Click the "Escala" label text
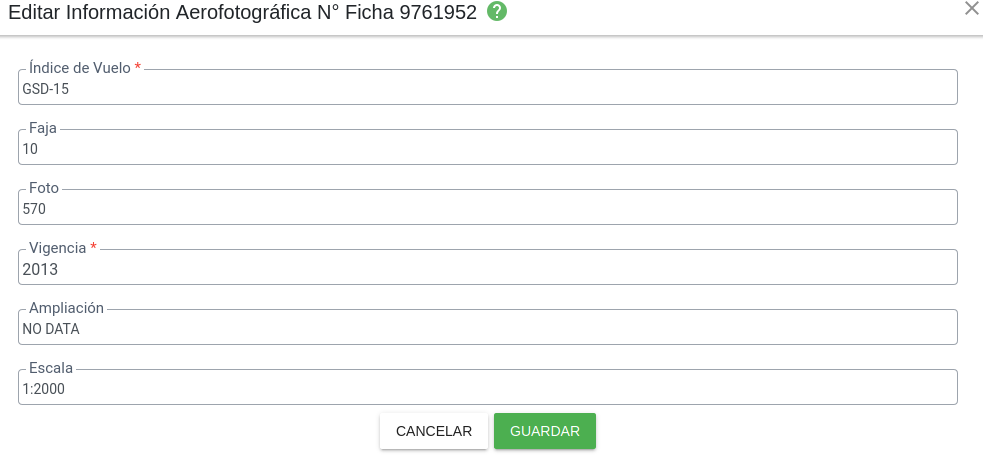Image resolution: width=983 pixels, height=458 pixels. click(51, 368)
